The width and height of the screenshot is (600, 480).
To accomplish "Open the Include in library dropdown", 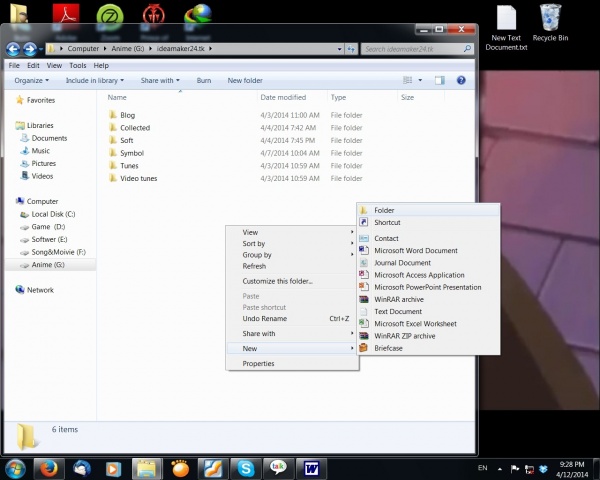I will (96, 80).
